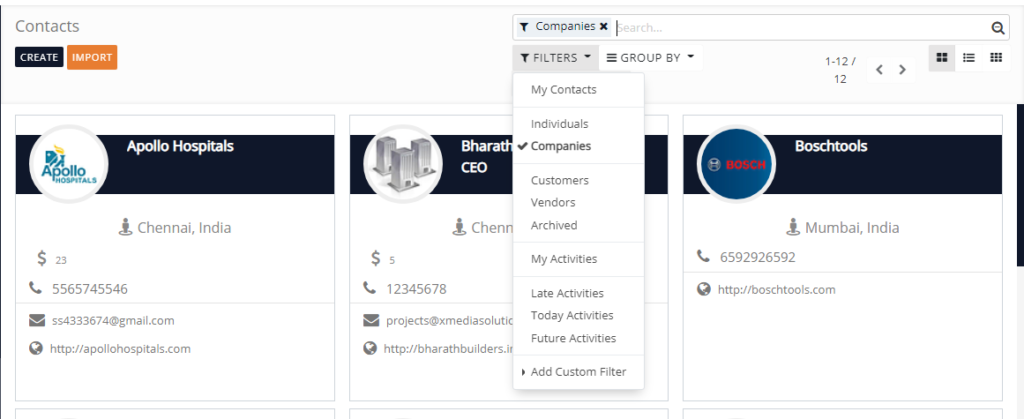The height and width of the screenshot is (419, 1024).
Task: Click Apollo Hospitals phone icon
Action: 35,288
